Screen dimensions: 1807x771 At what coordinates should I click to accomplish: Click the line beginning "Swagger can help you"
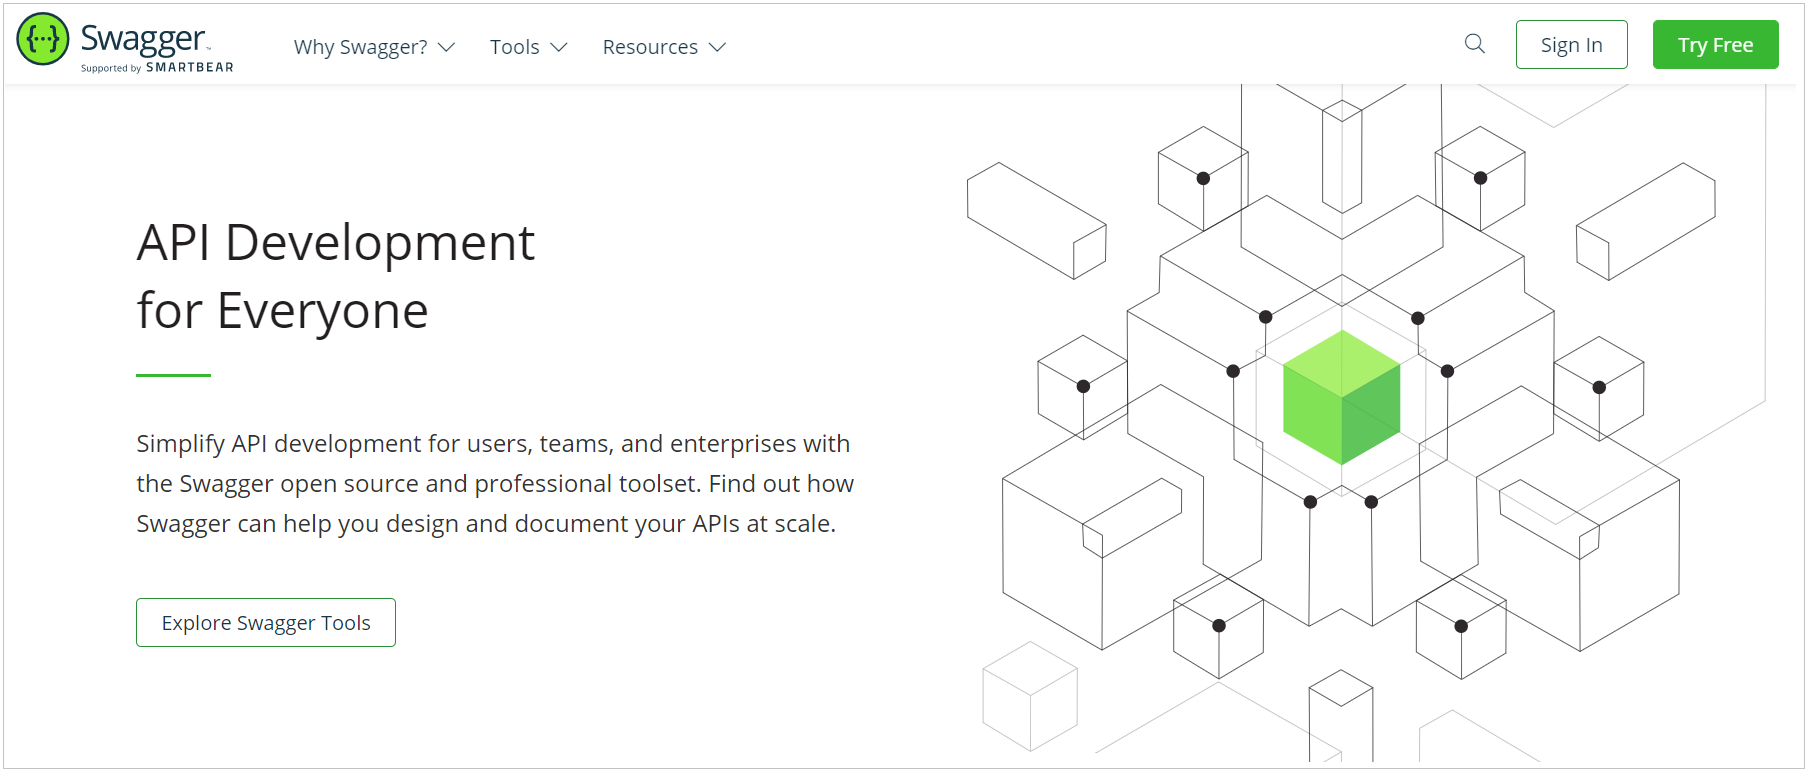[x=486, y=524]
